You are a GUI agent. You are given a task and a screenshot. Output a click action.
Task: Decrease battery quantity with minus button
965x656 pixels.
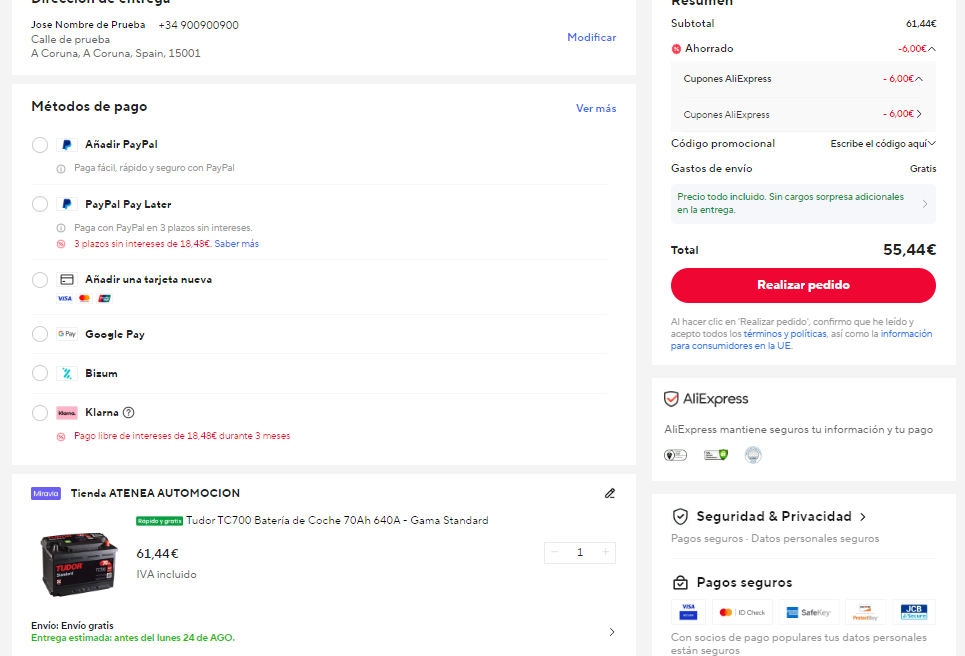click(x=555, y=552)
